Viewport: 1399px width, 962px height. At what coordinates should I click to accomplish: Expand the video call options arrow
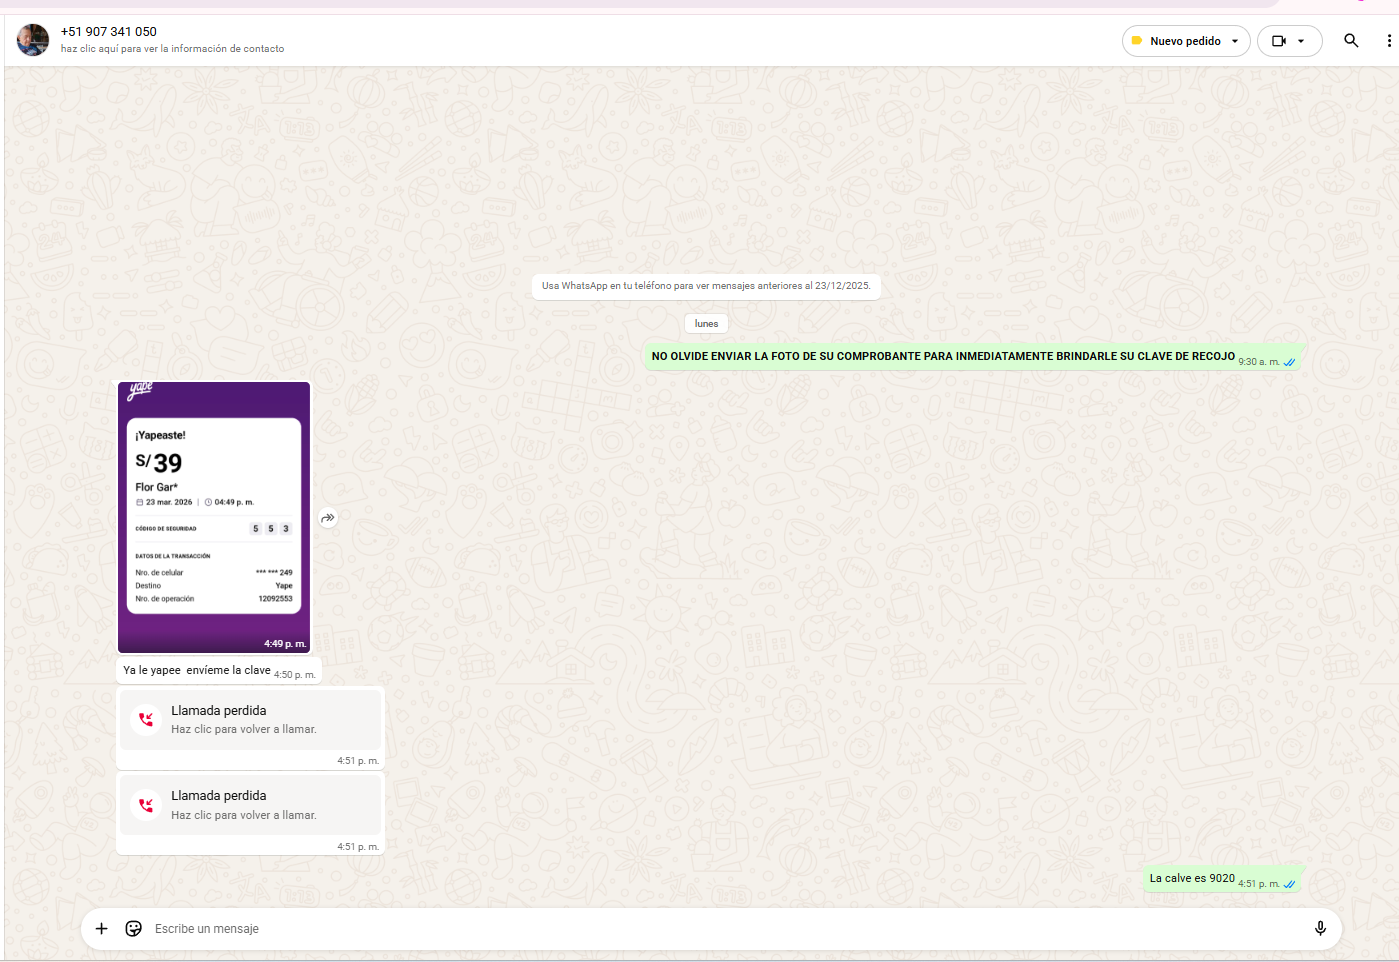tap(1301, 41)
